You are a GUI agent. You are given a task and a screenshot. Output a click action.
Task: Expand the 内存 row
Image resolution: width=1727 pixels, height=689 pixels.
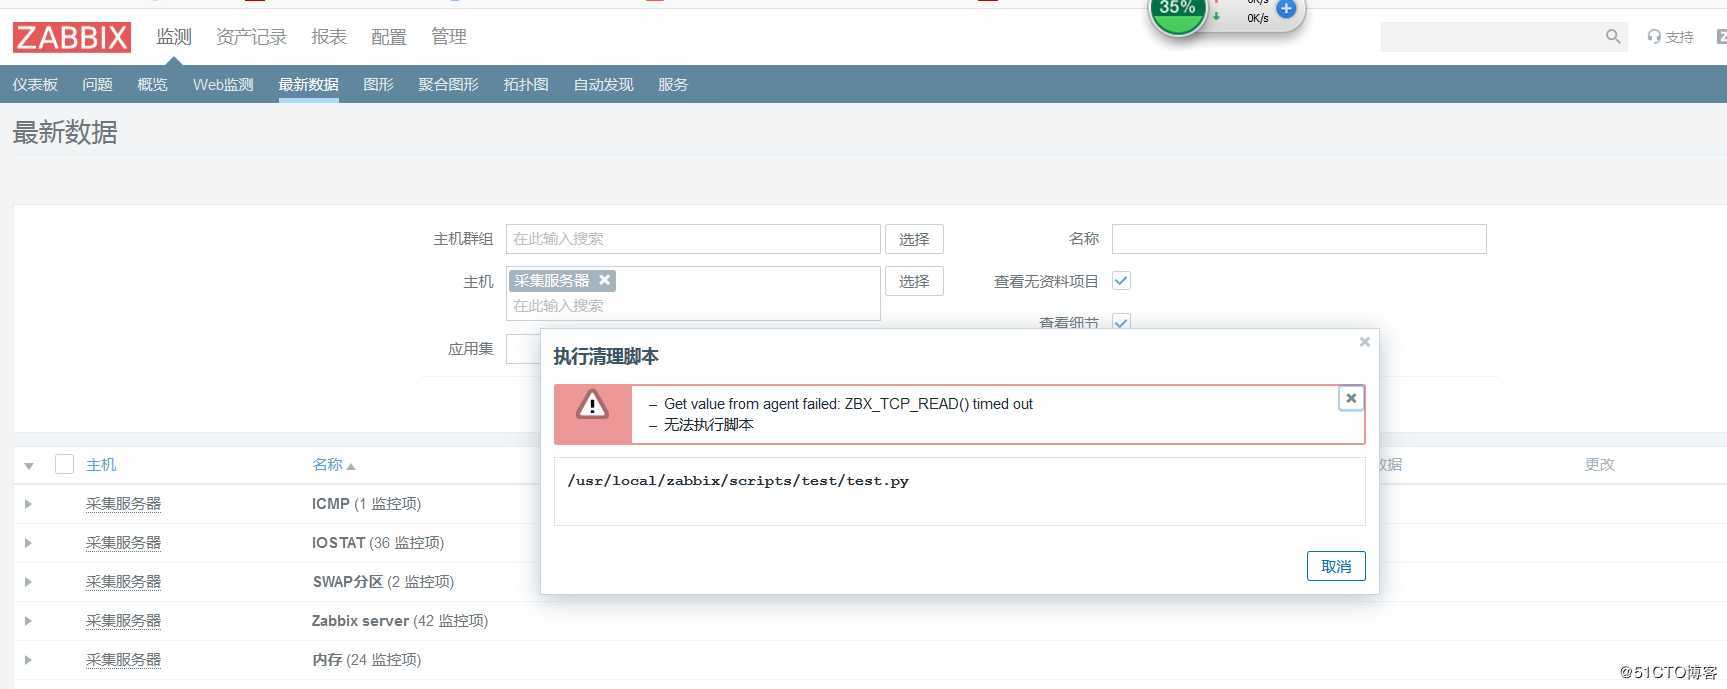coord(28,660)
